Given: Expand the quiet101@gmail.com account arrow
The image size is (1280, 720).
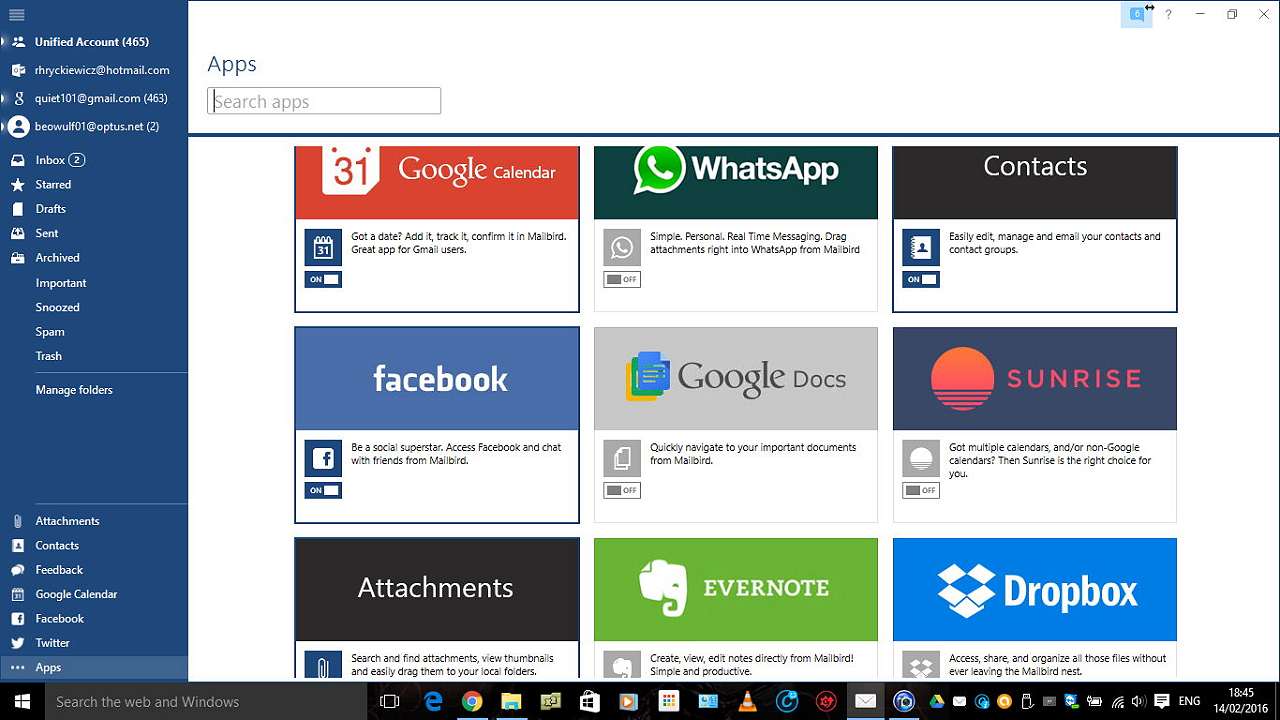Looking at the screenshot, I should click(x=4, y=98).
